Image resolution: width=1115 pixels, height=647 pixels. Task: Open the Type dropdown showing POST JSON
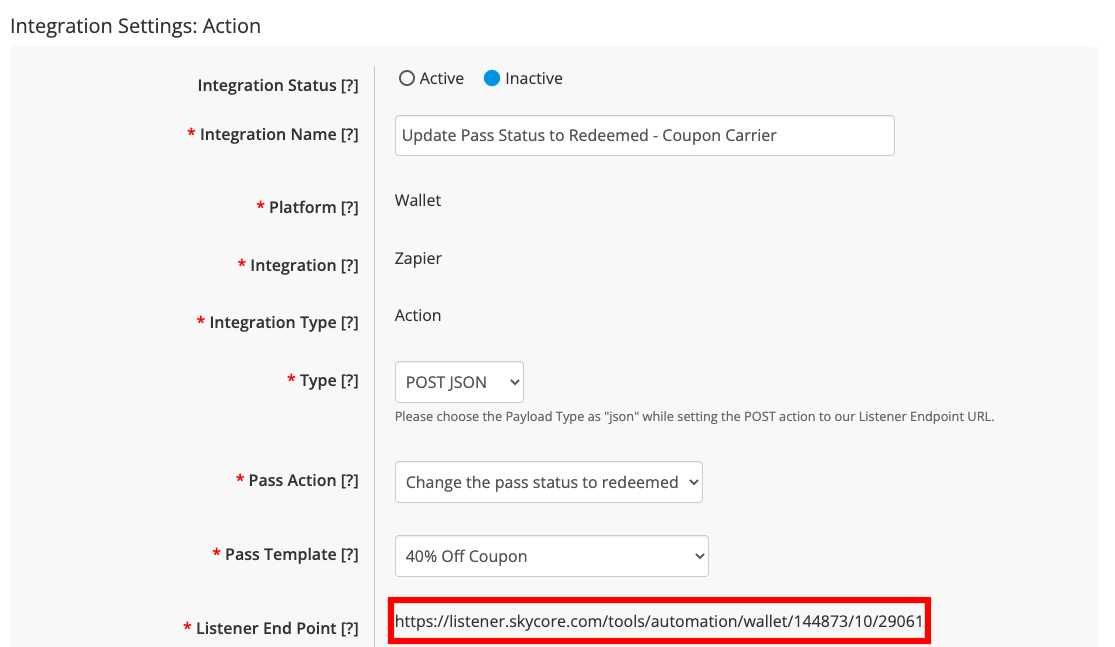tap(459, 382)
